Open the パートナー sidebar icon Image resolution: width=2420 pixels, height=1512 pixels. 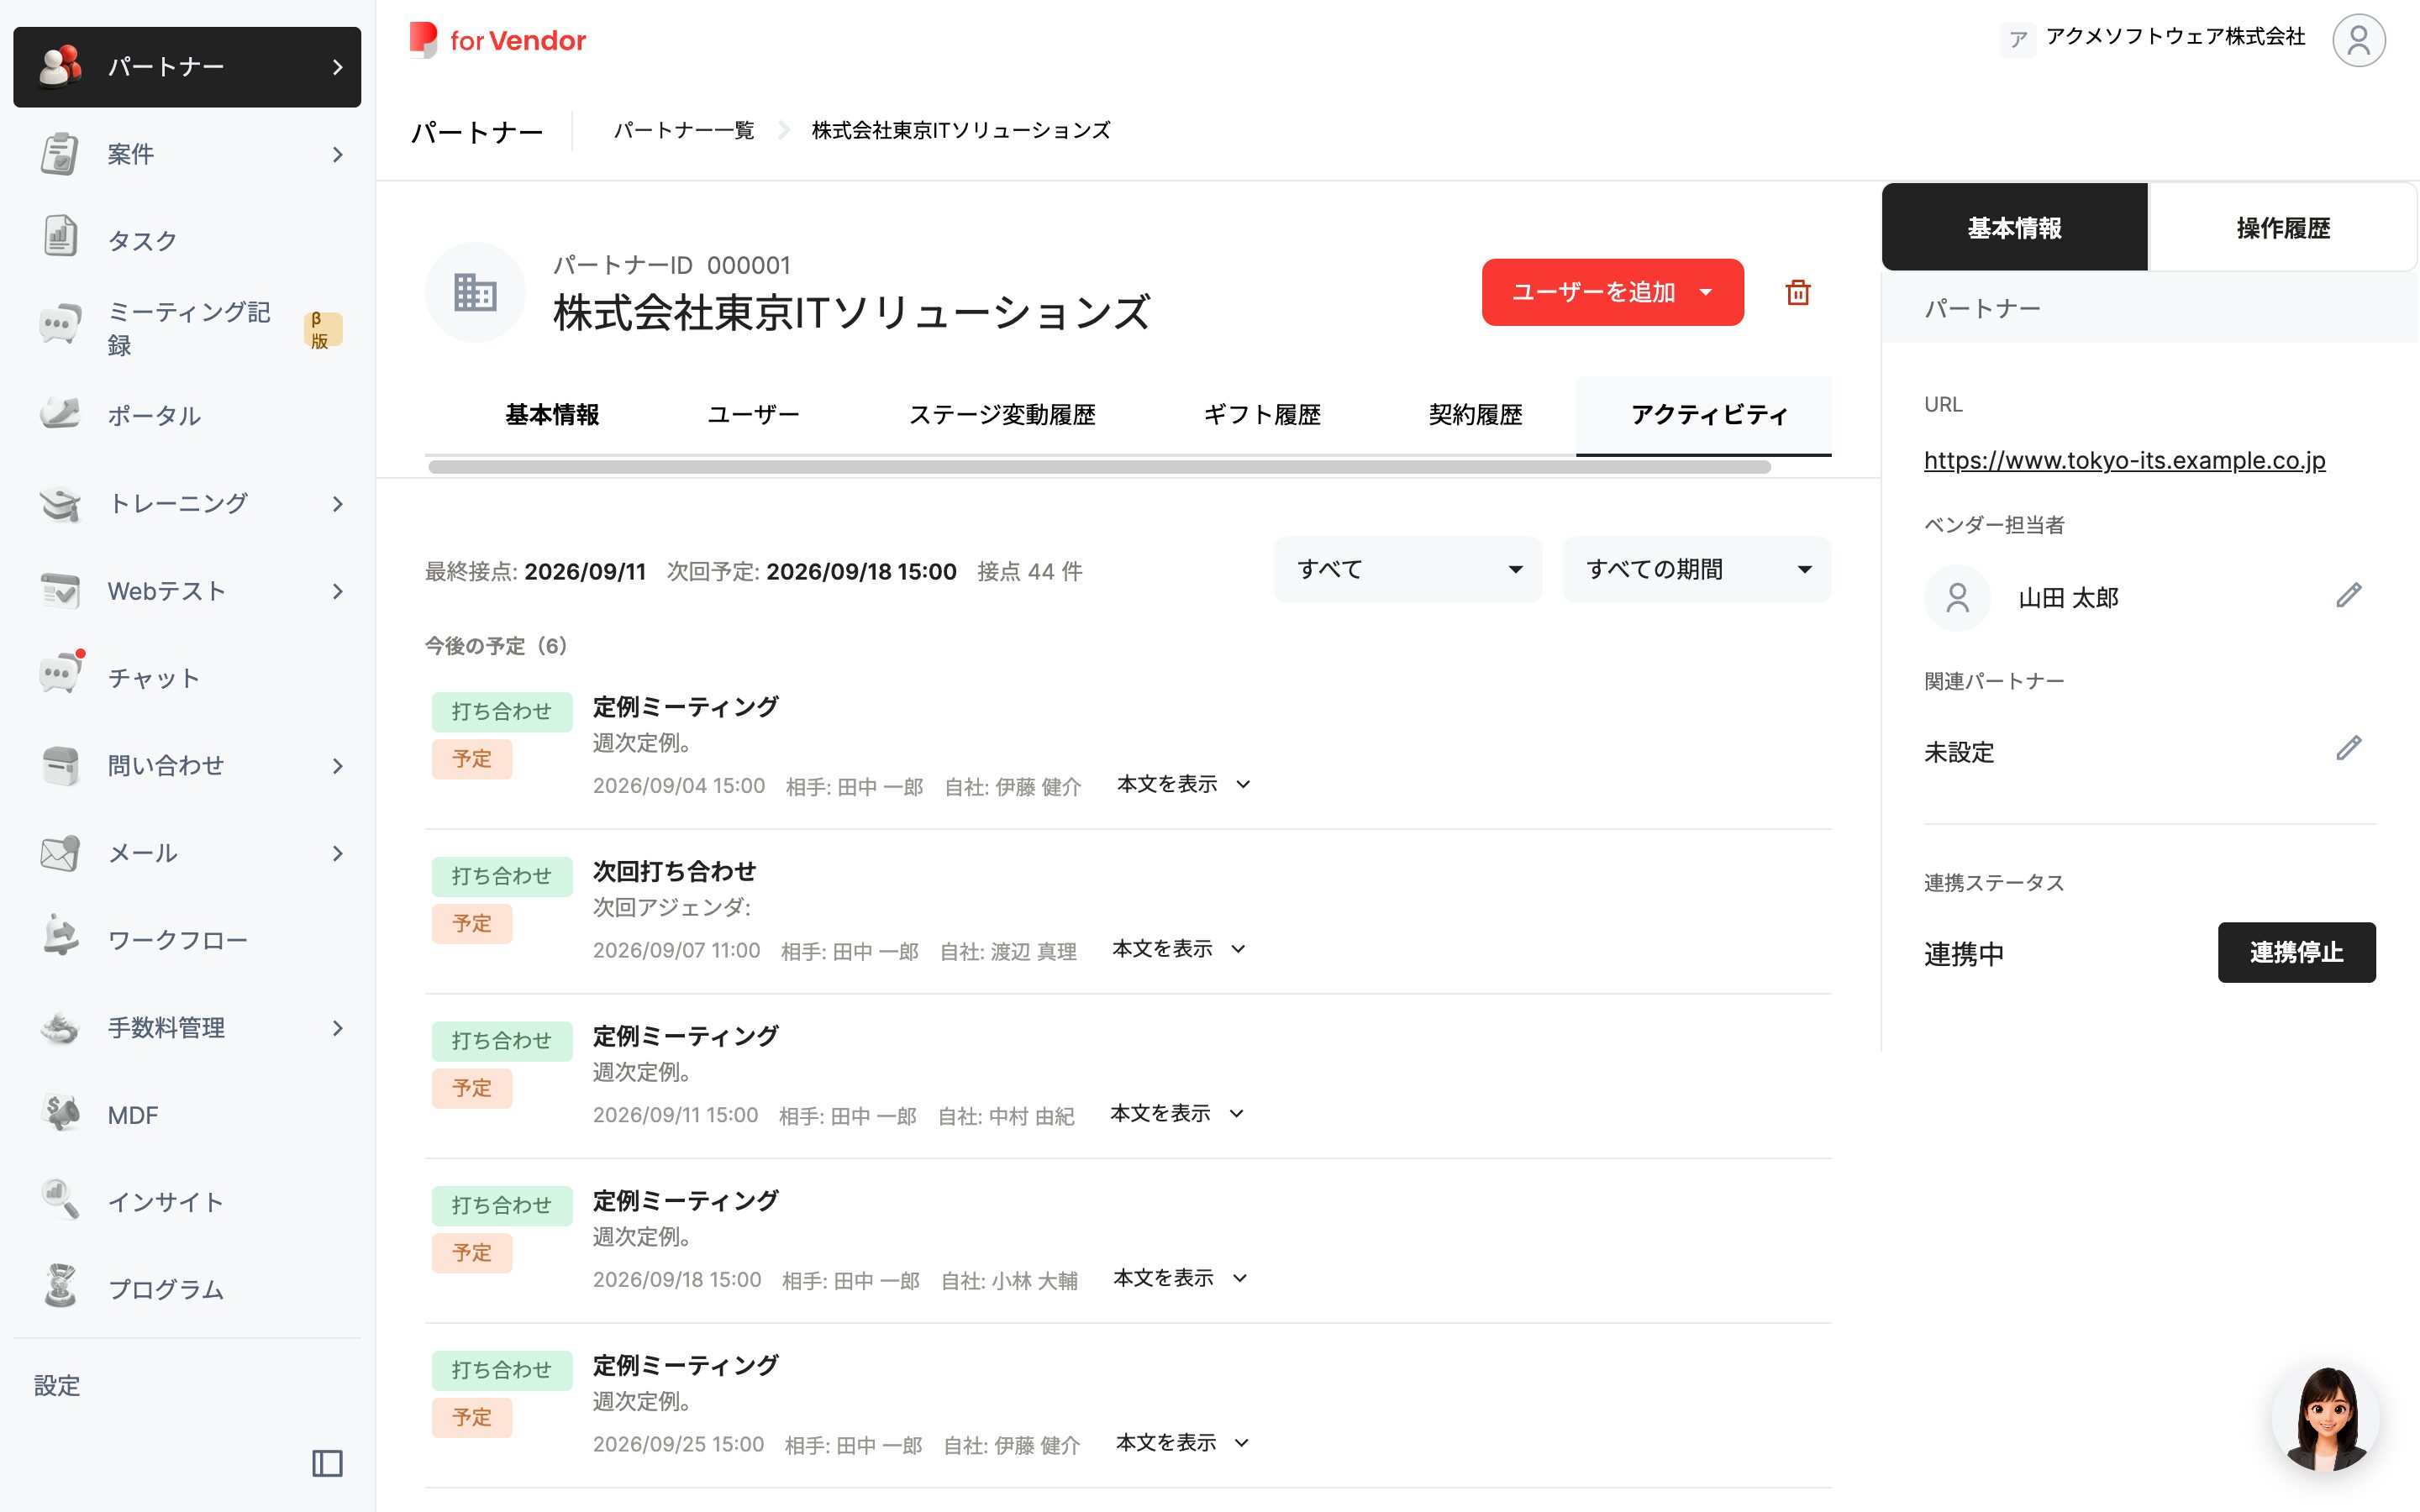(60, 66)
